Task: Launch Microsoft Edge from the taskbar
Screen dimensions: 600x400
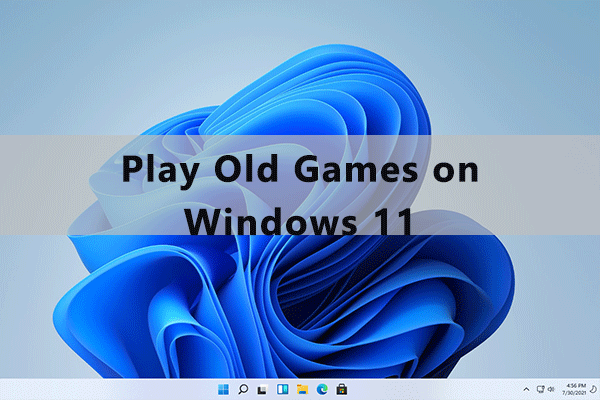Action: [322, 390]
